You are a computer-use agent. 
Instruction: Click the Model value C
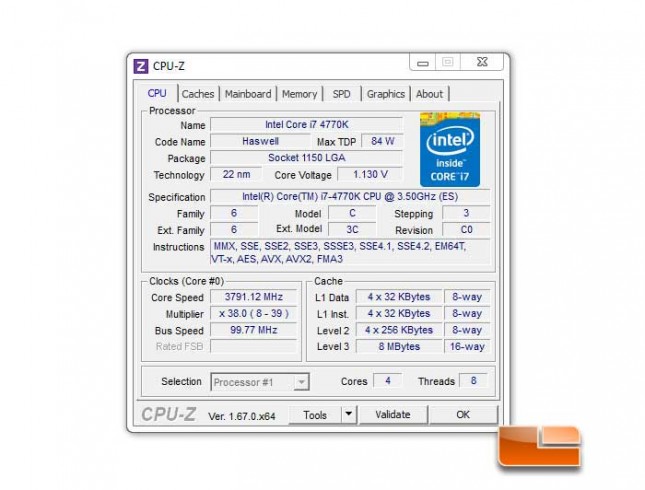[352, 213]
